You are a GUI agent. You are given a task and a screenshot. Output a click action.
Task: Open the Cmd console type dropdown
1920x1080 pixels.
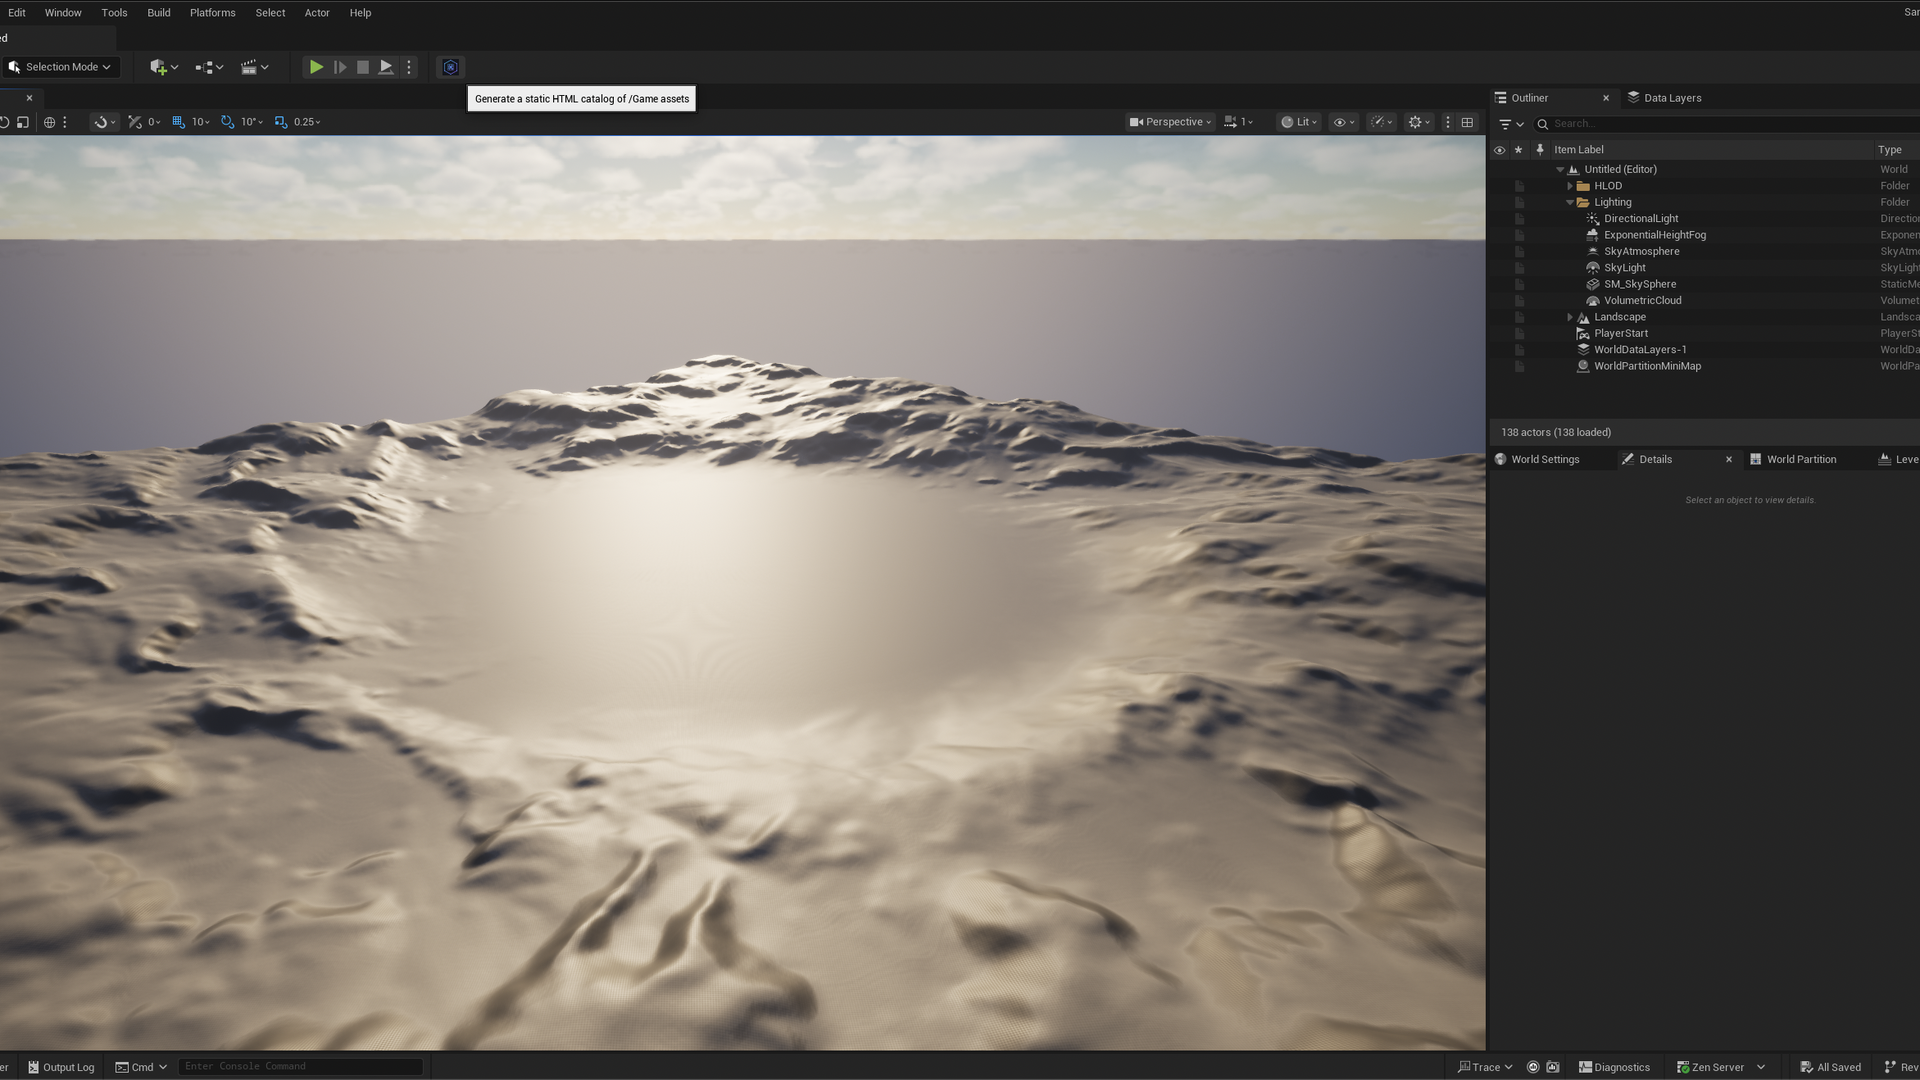coord(141,1067)
